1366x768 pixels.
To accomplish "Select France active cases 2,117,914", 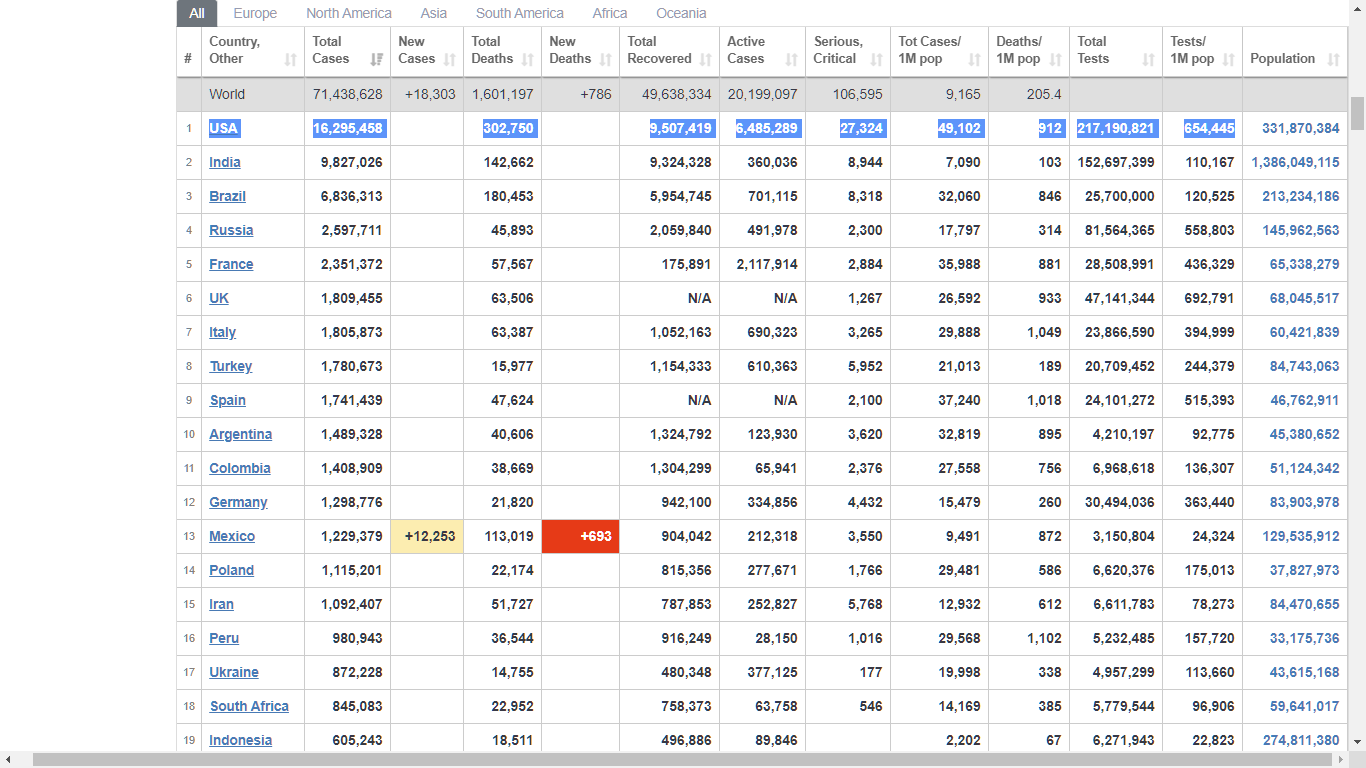I will point(767,264).
